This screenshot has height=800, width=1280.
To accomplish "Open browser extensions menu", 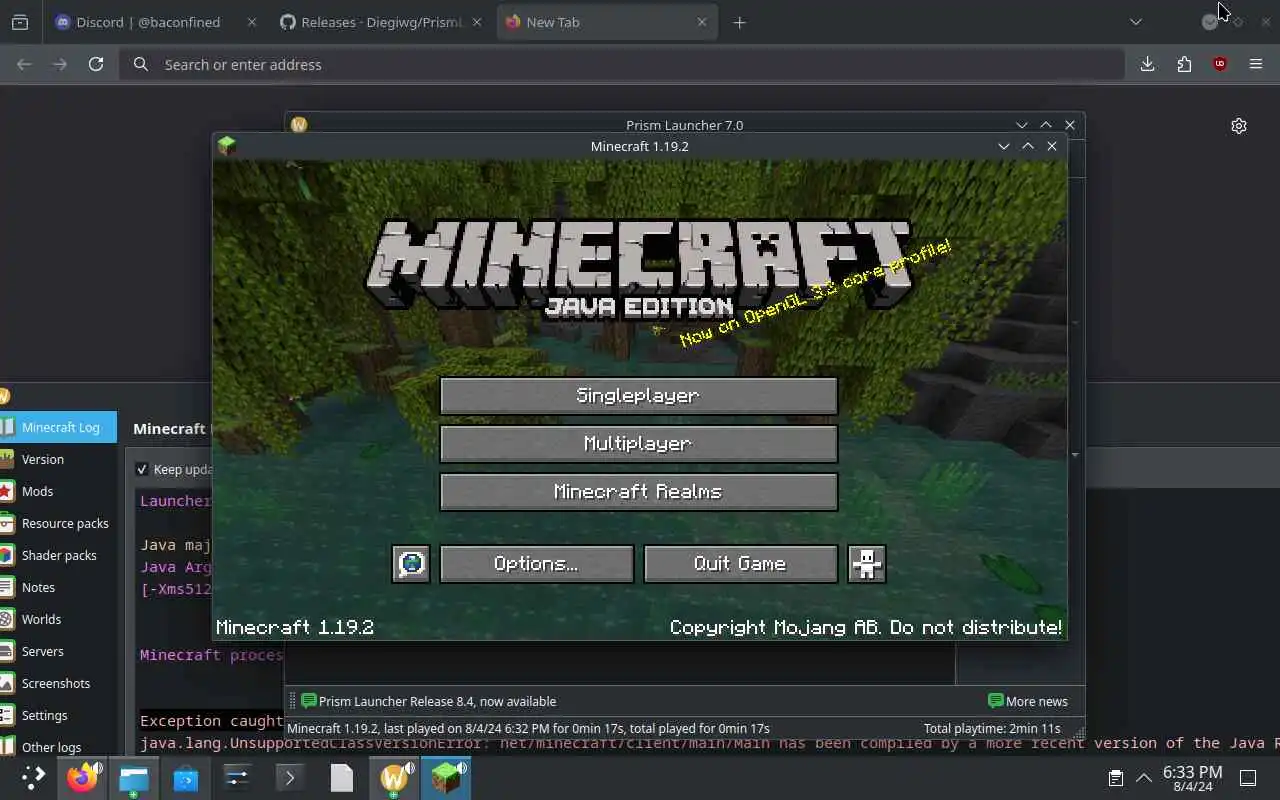I will pos(1184,64).
